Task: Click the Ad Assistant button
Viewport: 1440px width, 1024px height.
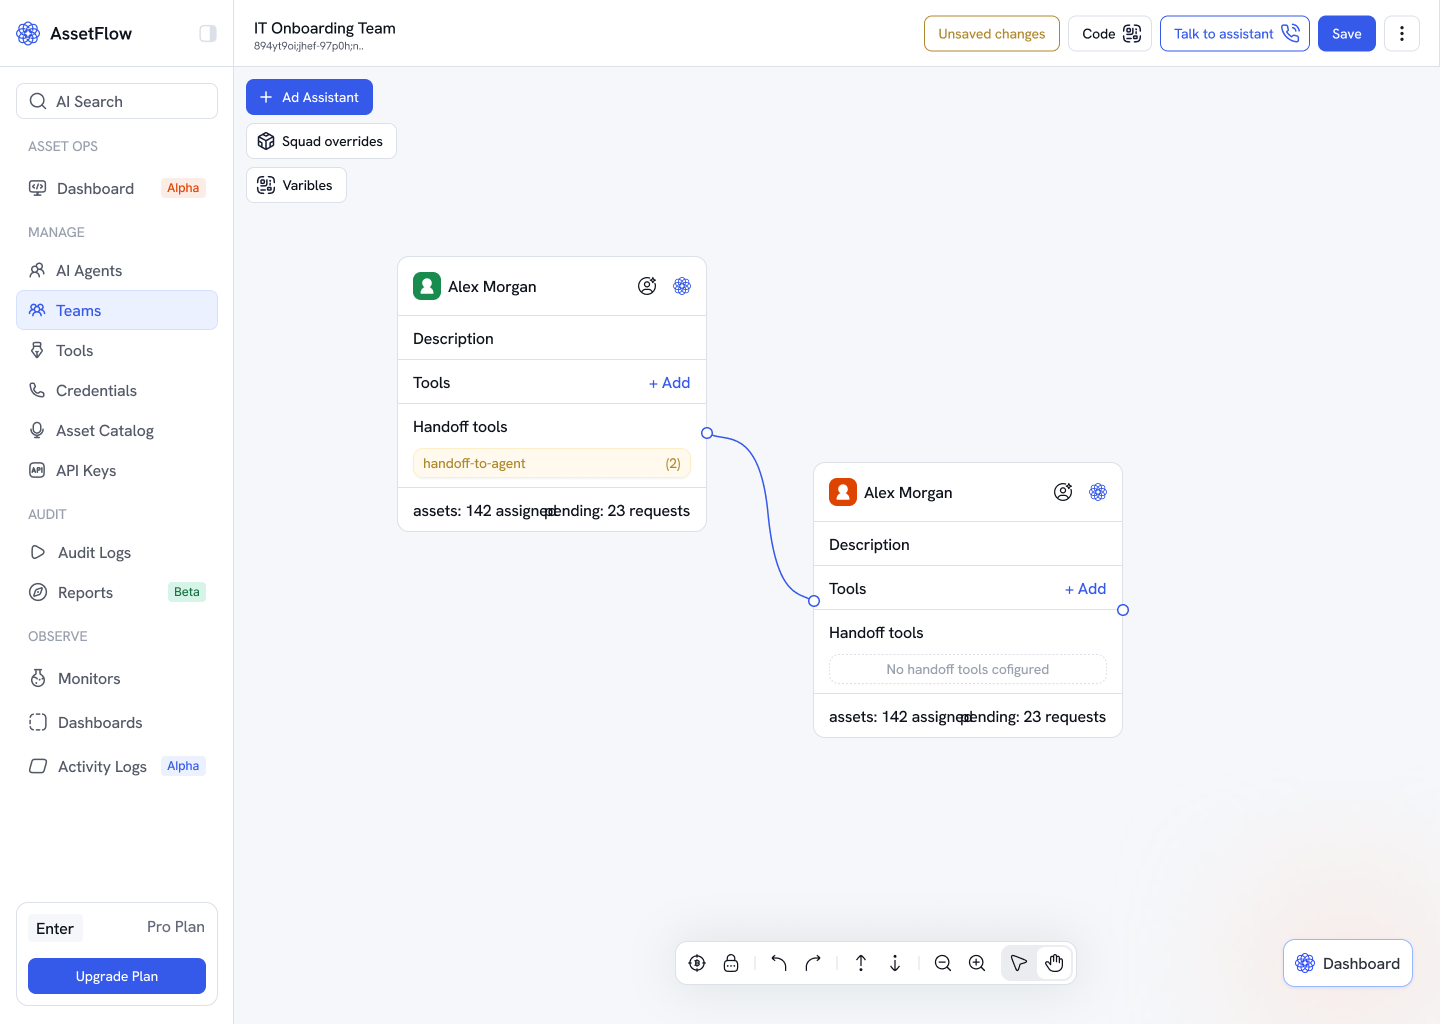Action: (x=309, y=97)
